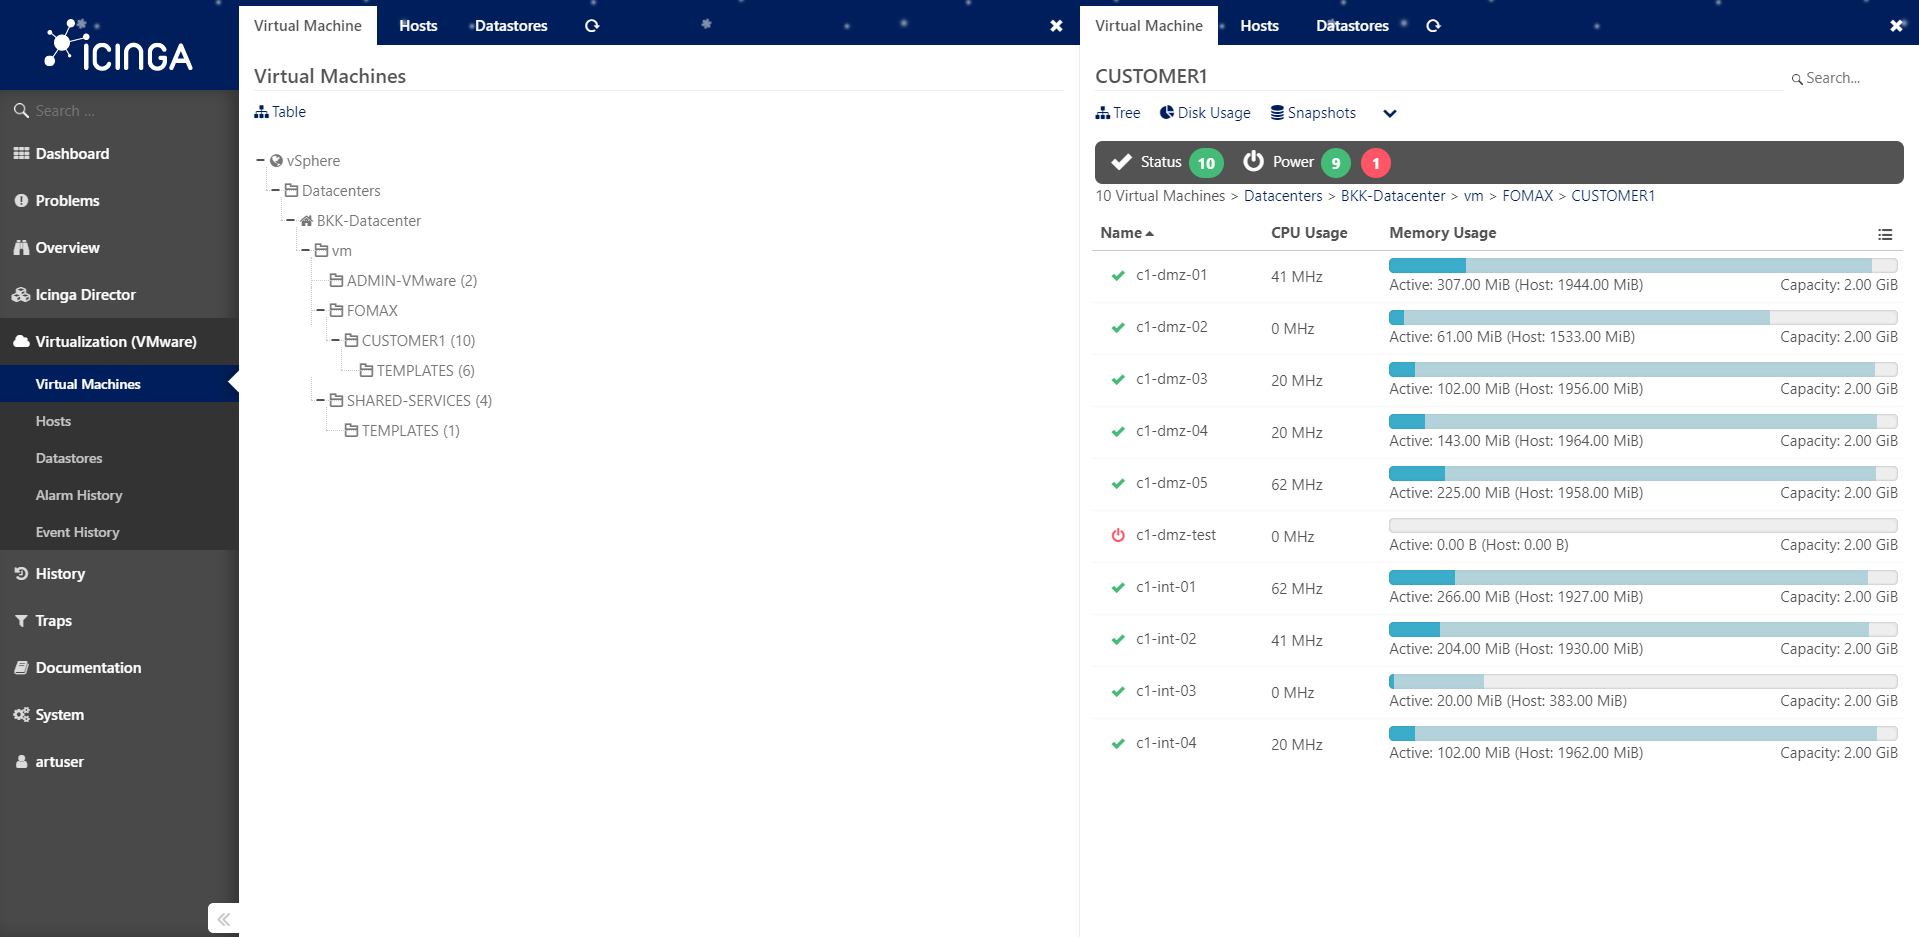Collapse the Datacenters tree node
This screenshot has height=937, width=1919.
pos(275,190)
